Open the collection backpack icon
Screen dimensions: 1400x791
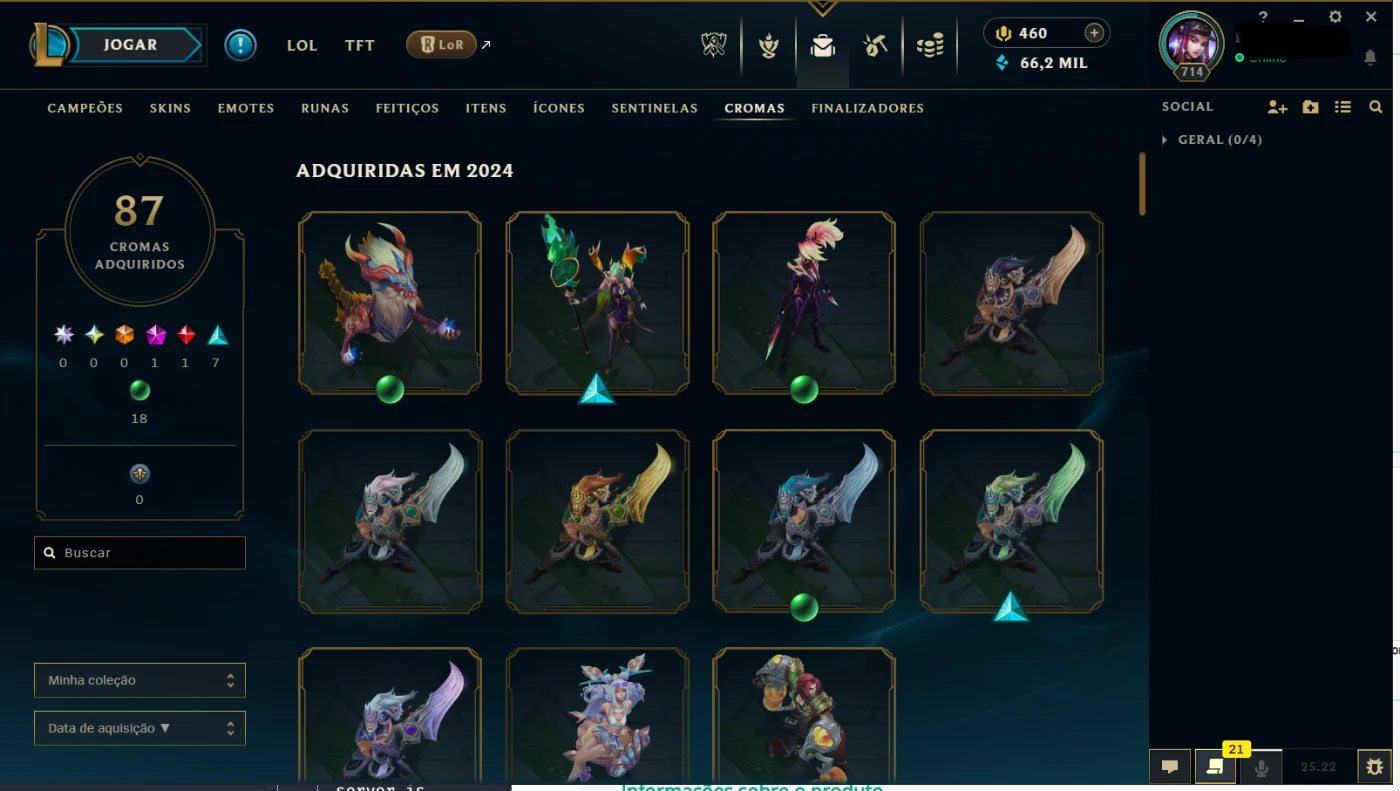[x=822, y=45]
